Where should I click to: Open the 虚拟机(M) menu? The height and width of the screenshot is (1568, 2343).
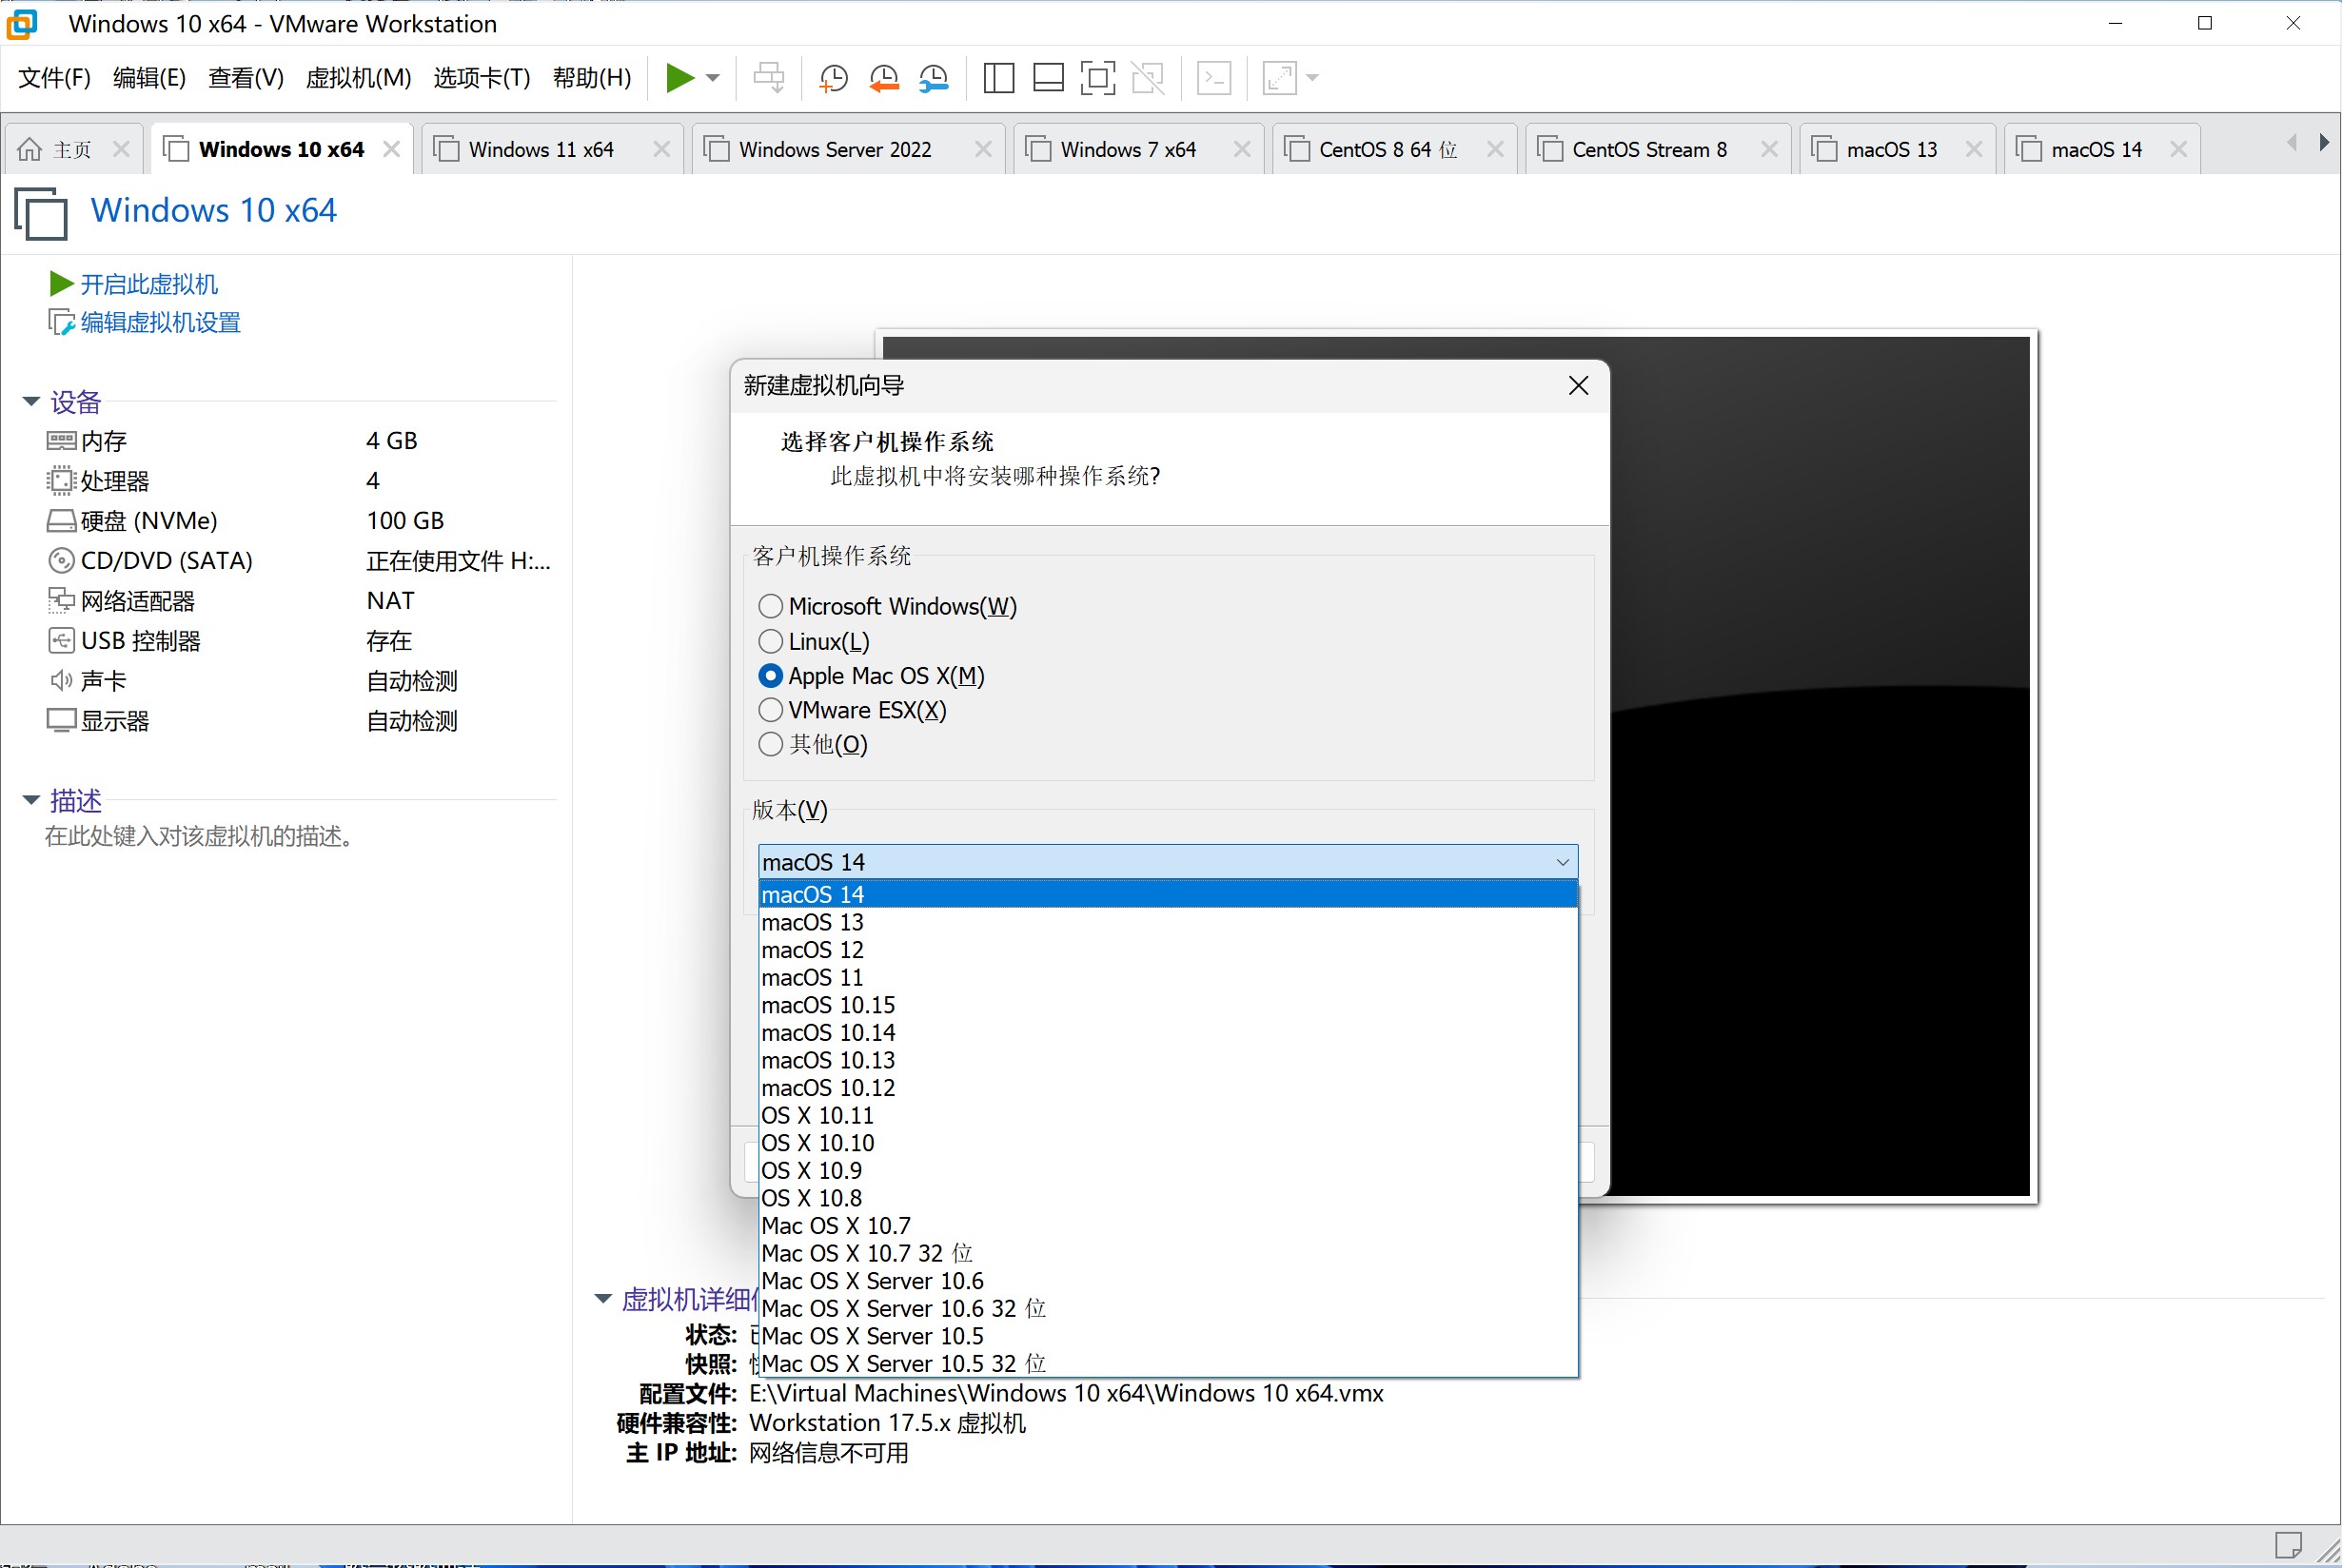click(x=358, y=77)
